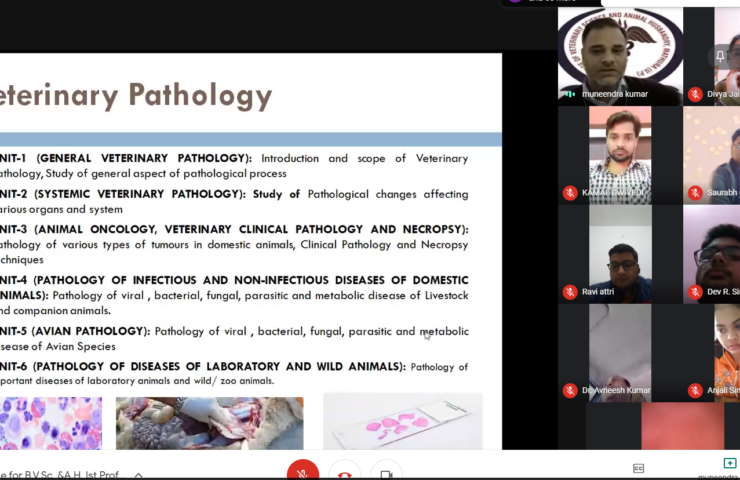The image size is (740, 480).
Task: Toggle the red microphone mute button
Action: 303,471
